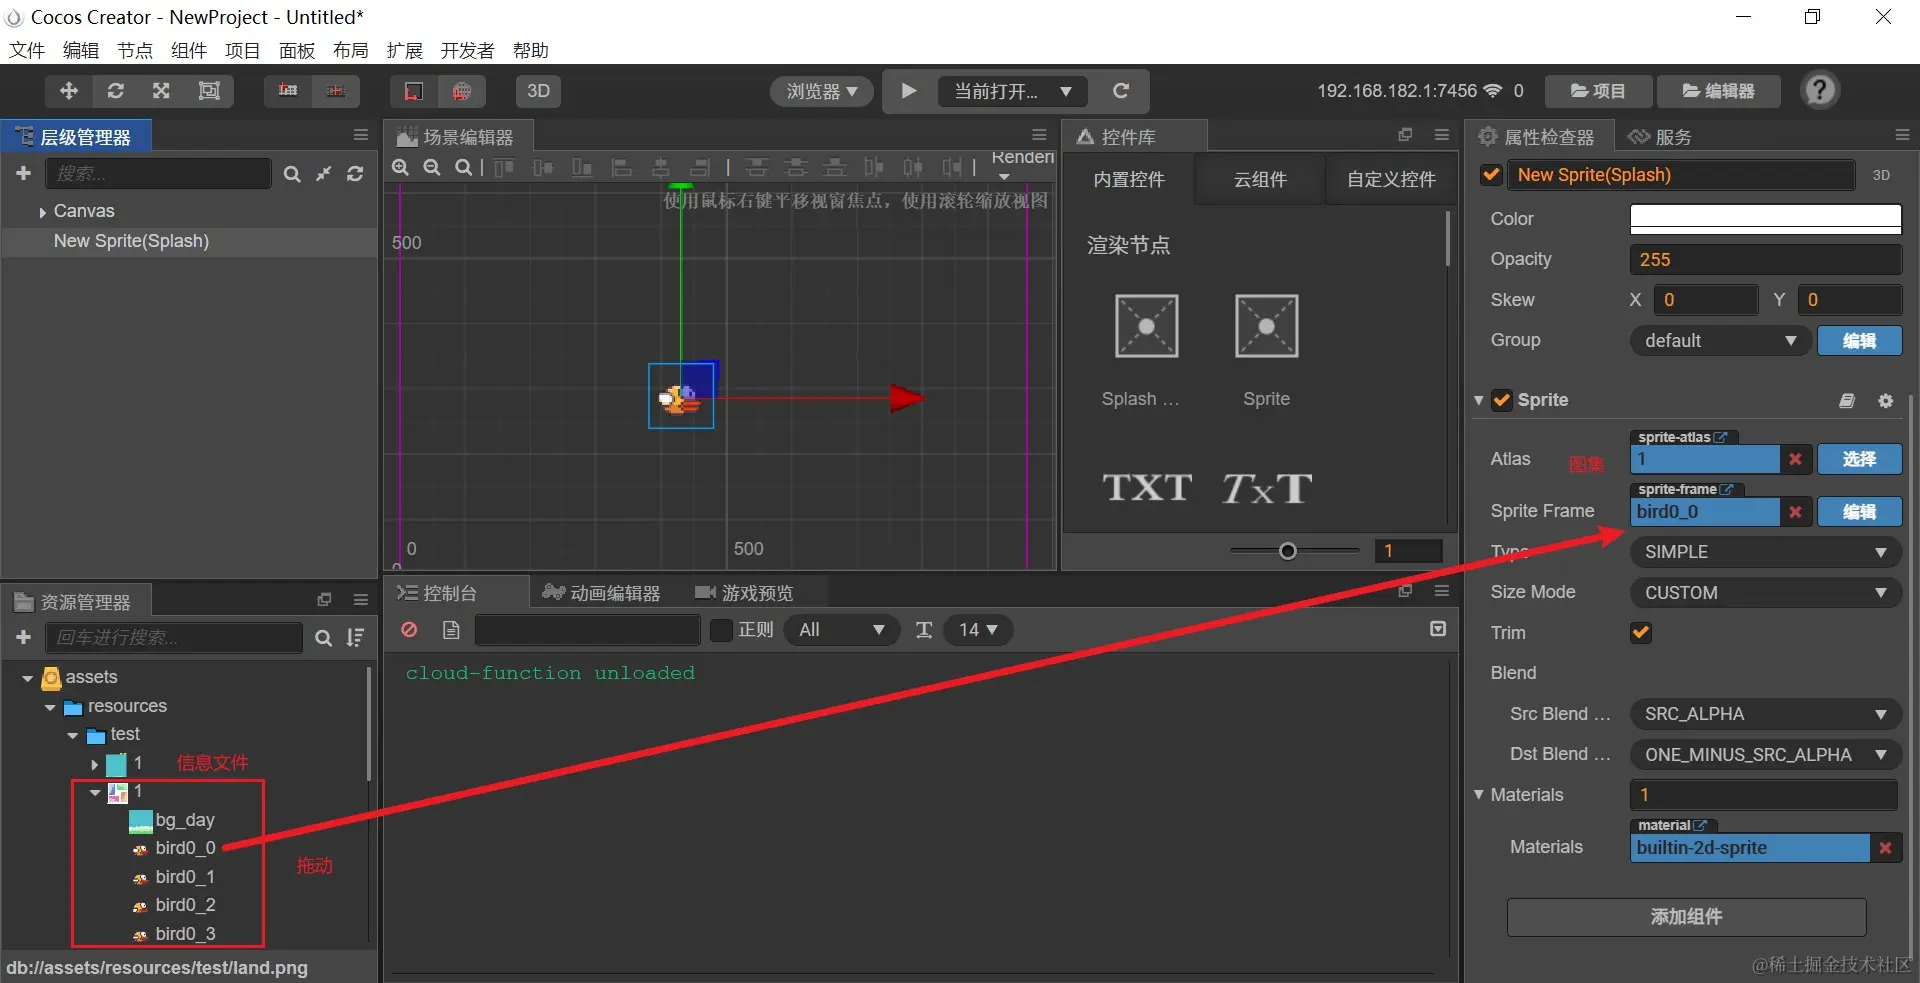Select the bird0_1 sprite frame asset
1920x983 pixels.
point(185,877)
